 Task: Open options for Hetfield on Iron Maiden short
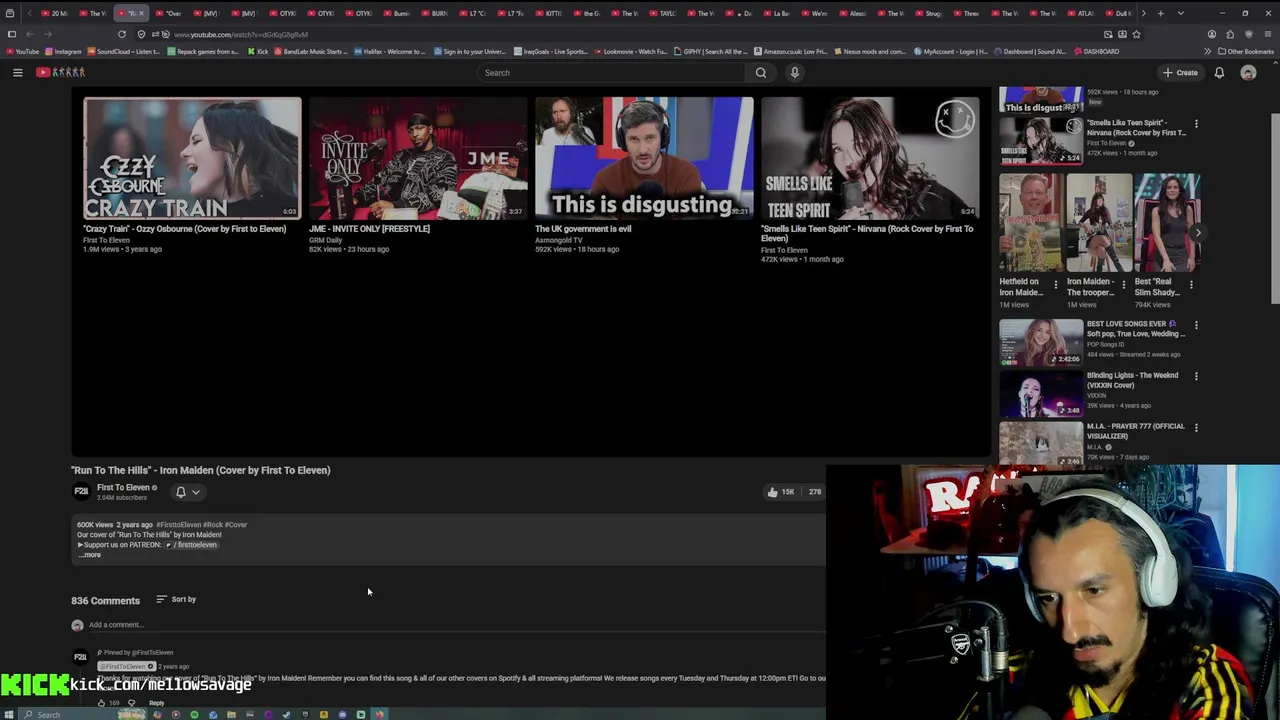[1055, 284]
